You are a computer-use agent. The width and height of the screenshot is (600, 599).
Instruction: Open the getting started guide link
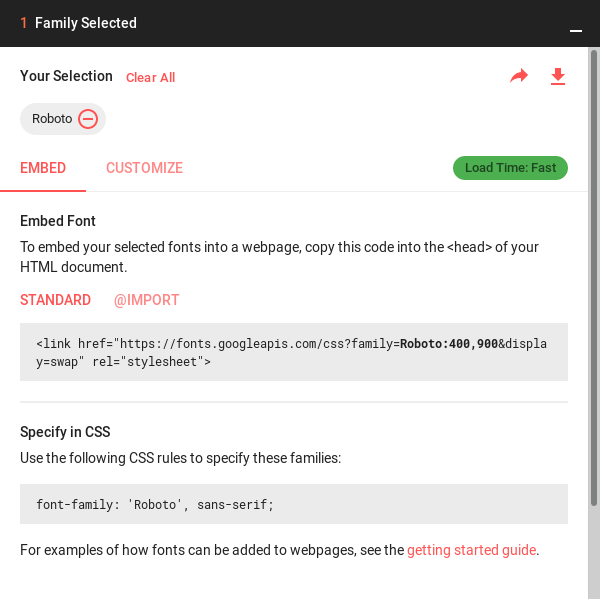(x=471, y=550)
